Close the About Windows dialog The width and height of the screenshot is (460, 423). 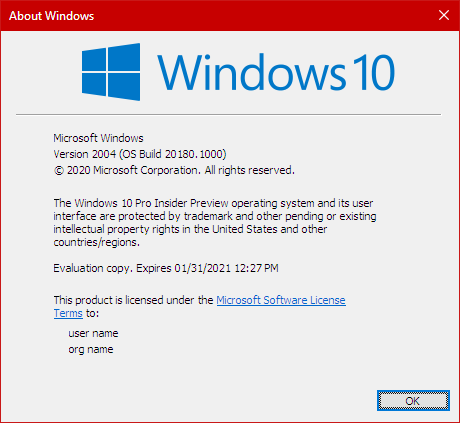[444, 15]
